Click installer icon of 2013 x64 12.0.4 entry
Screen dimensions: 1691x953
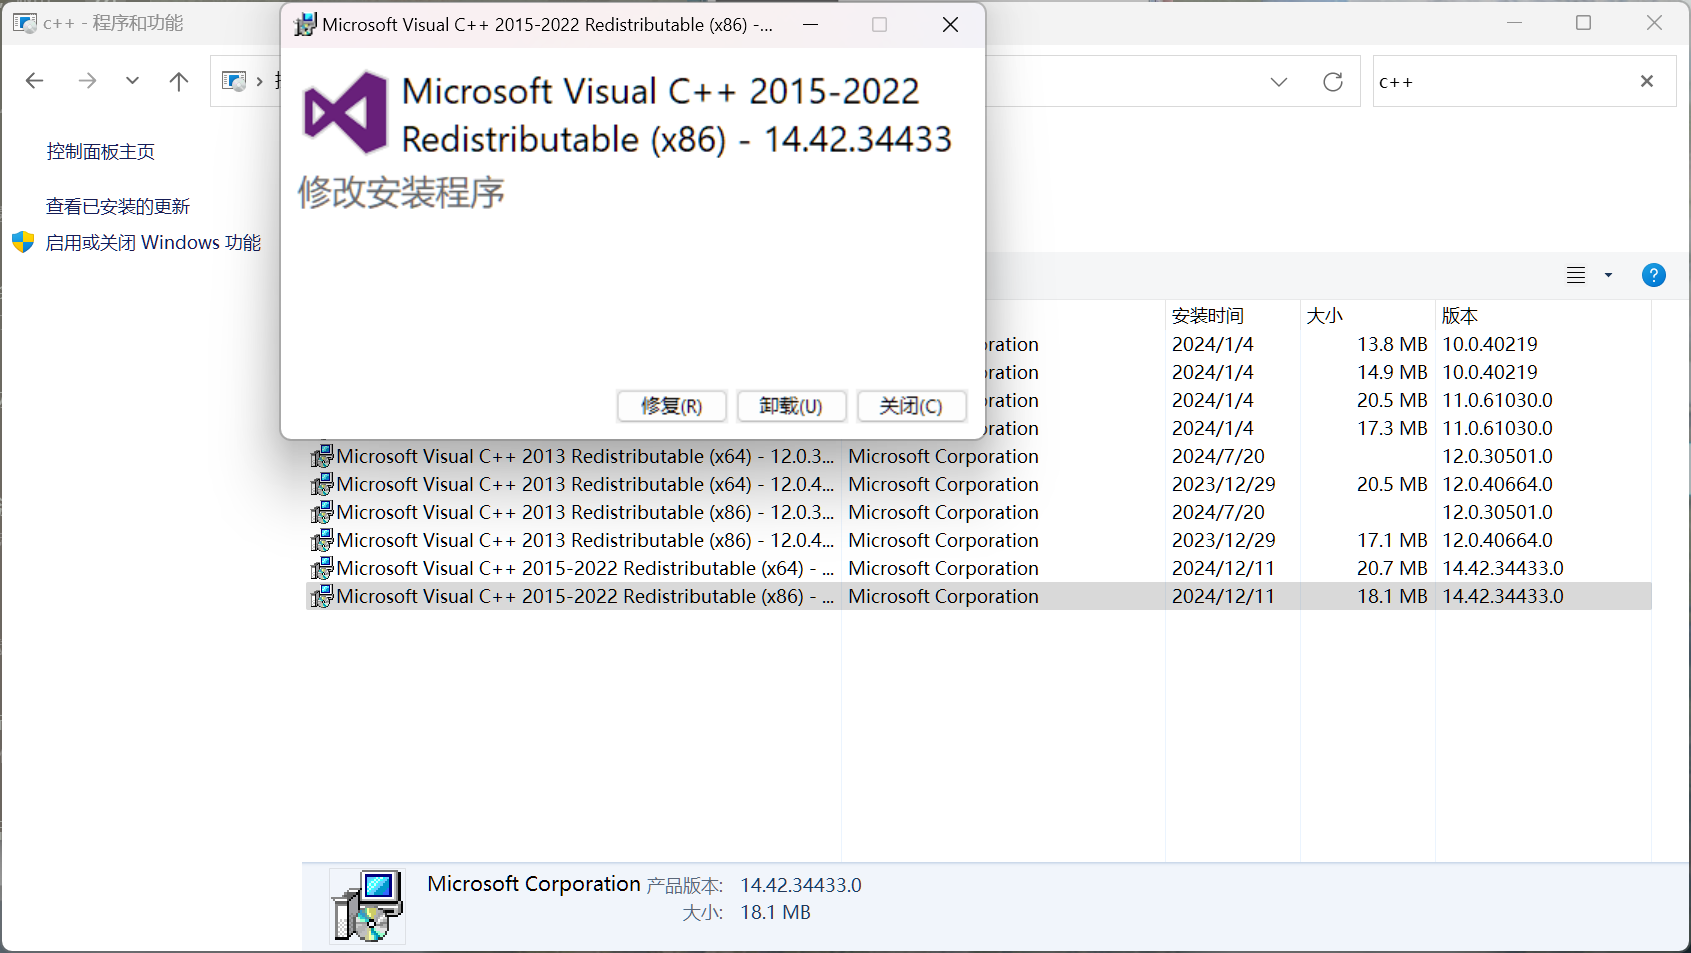[x=321, y=485]
